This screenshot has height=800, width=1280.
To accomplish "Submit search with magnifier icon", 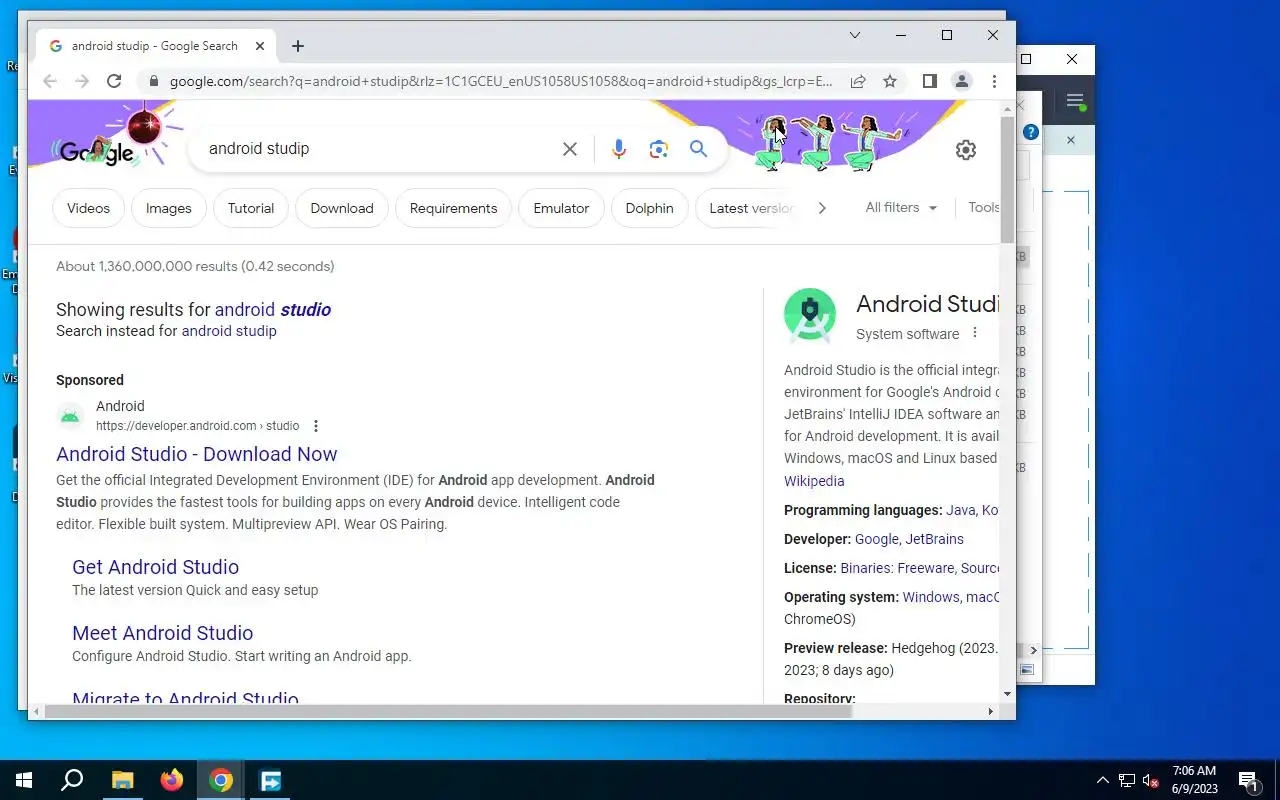I will tap(698, 149).
